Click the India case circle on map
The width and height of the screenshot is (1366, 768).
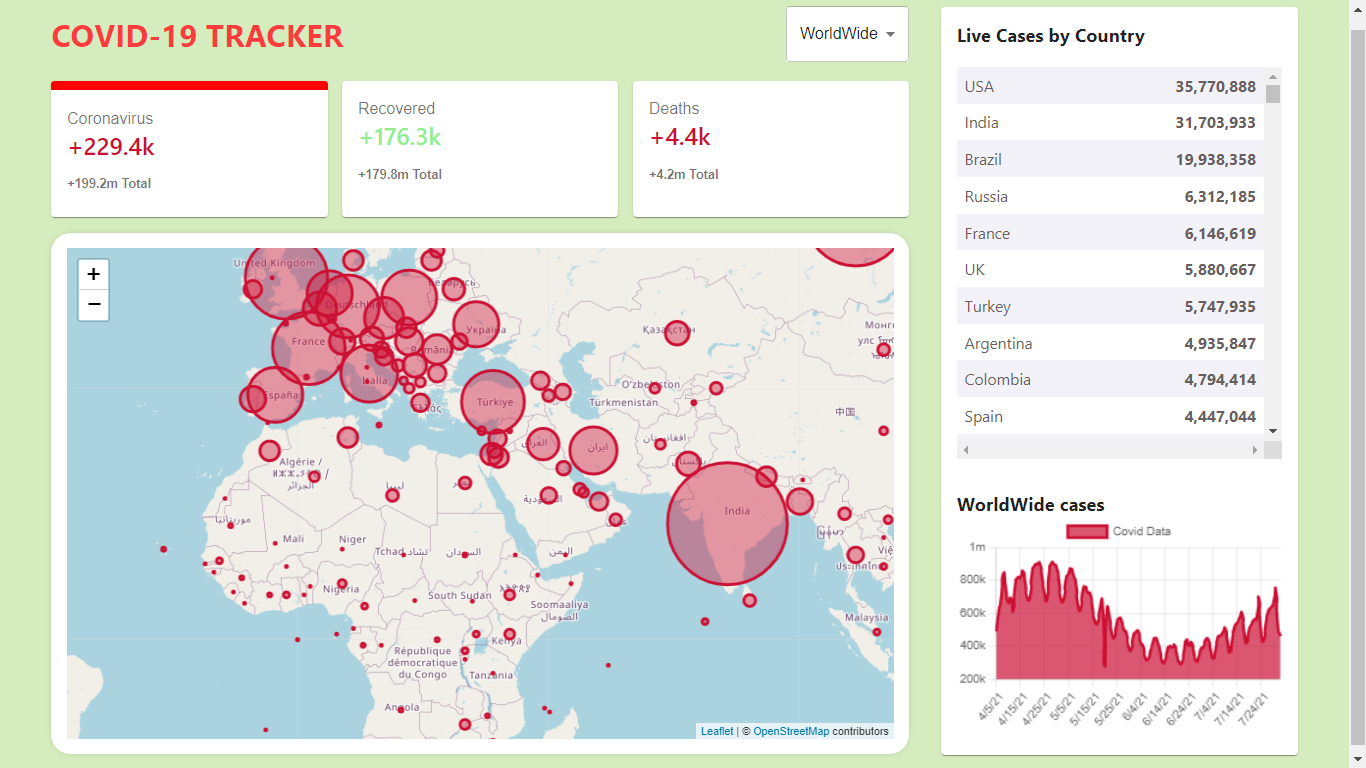(728, 523)
